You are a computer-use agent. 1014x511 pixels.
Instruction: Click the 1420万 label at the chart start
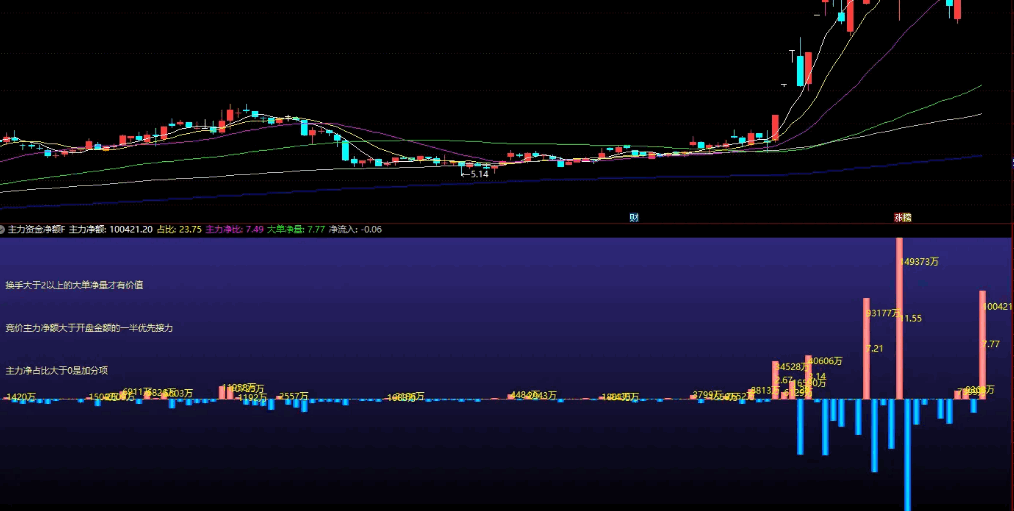(x=21, y=397)
